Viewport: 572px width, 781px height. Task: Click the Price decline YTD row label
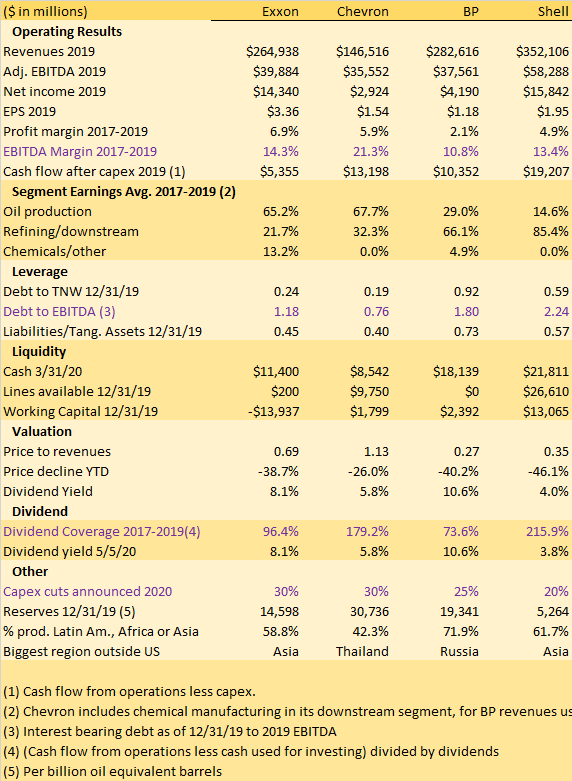(x=56, y=472)
